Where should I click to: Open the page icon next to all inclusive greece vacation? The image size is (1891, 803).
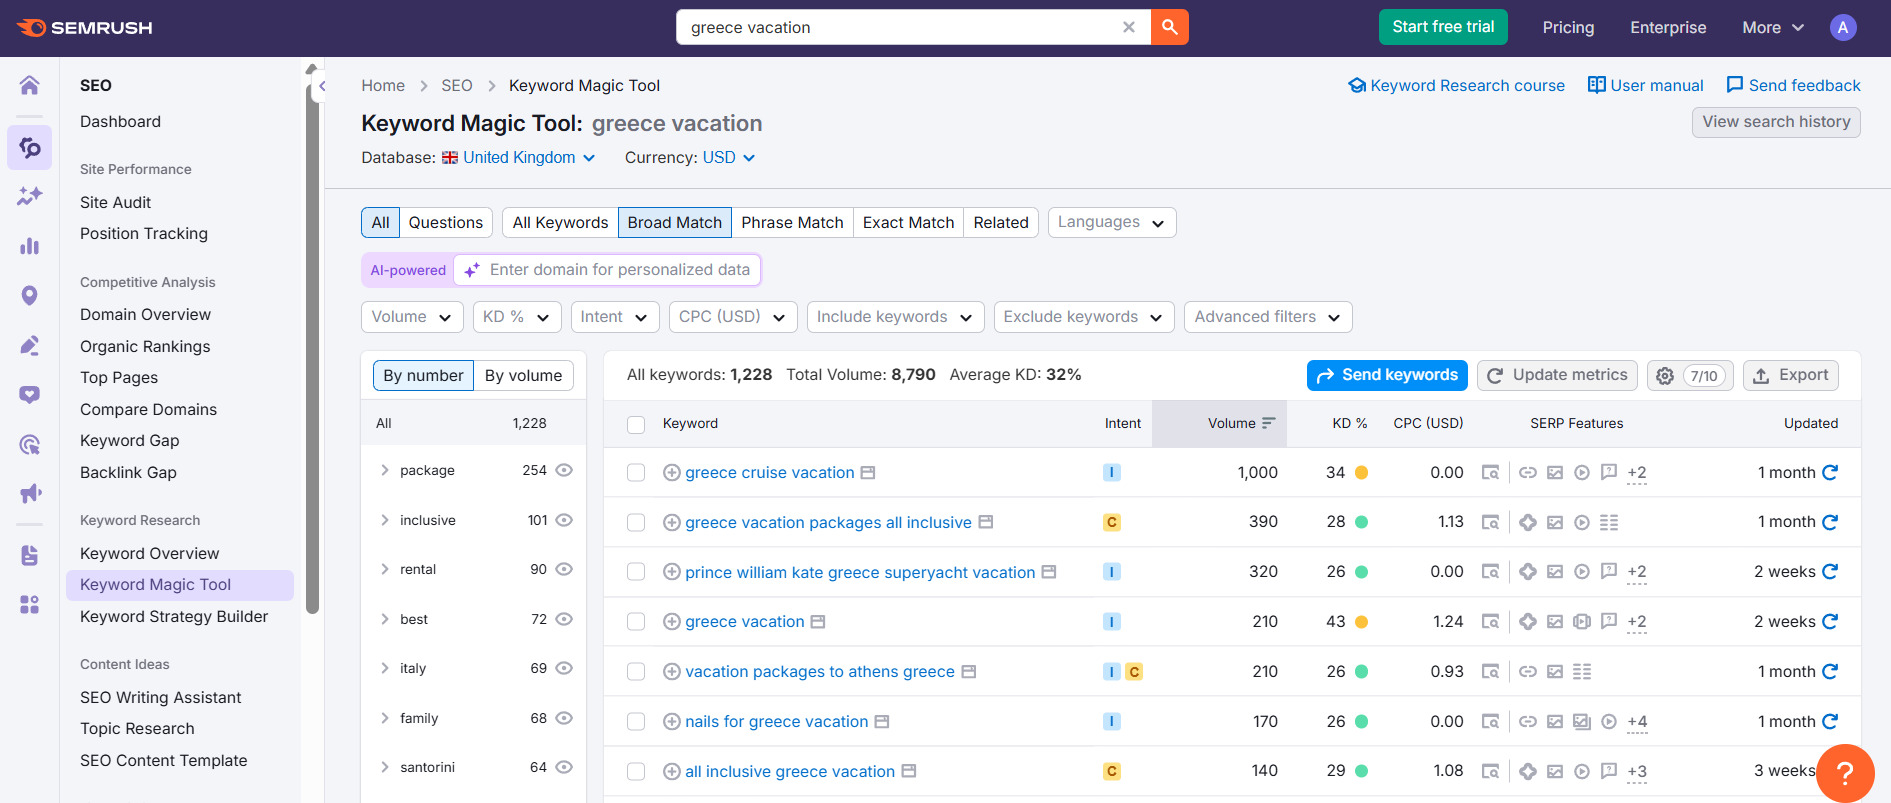point(909,771)
